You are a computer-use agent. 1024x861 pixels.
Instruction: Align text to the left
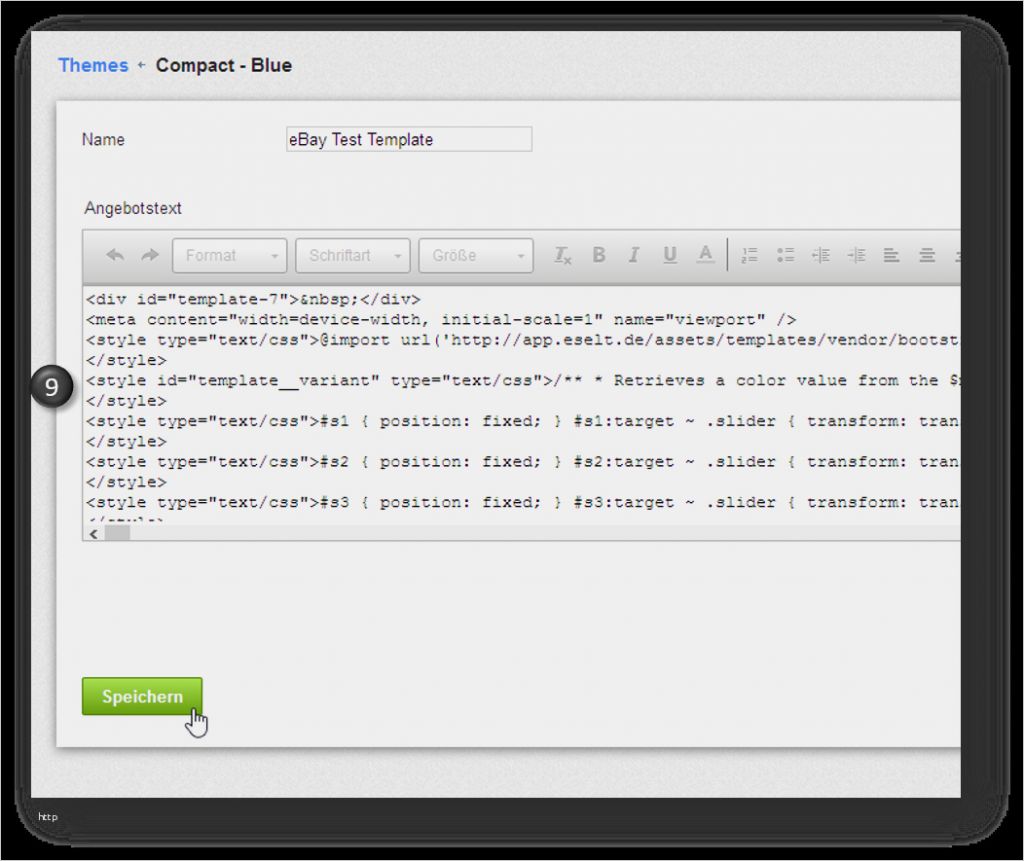pos(891,255)
